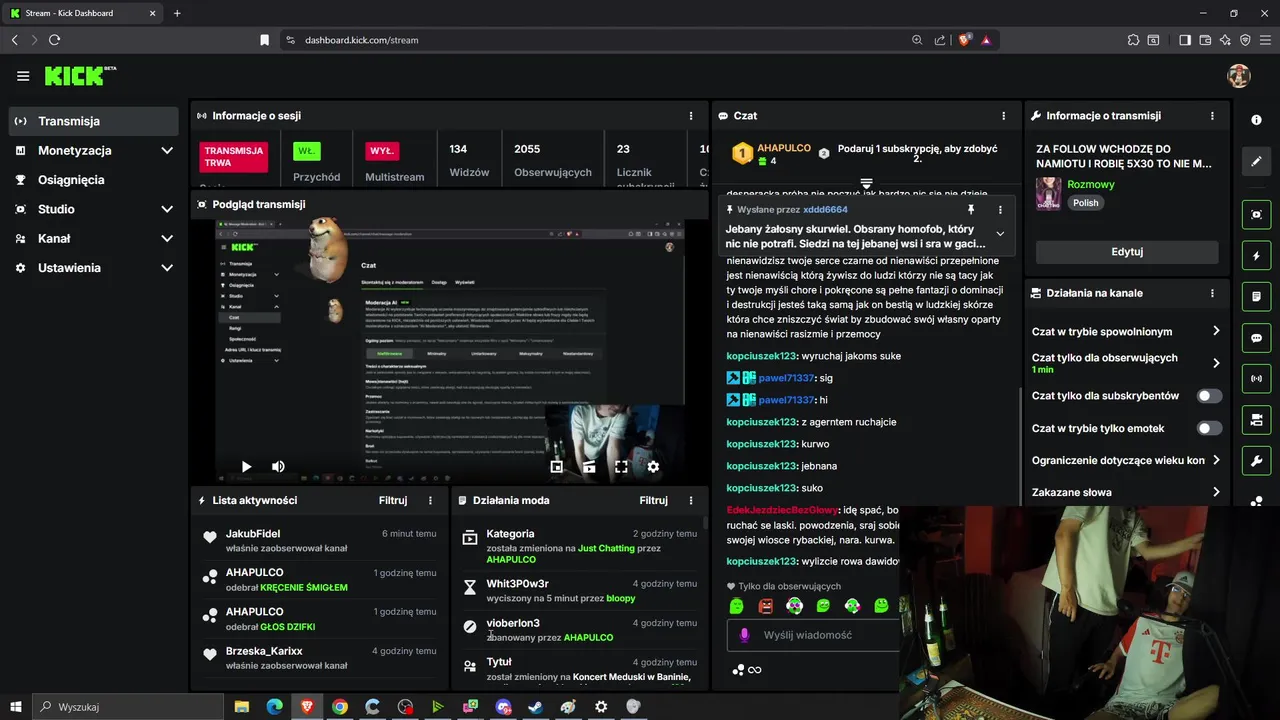Open Działania na kanale options menu
This screenshot has height=720, width=1280.
(x=1212, y=293)
